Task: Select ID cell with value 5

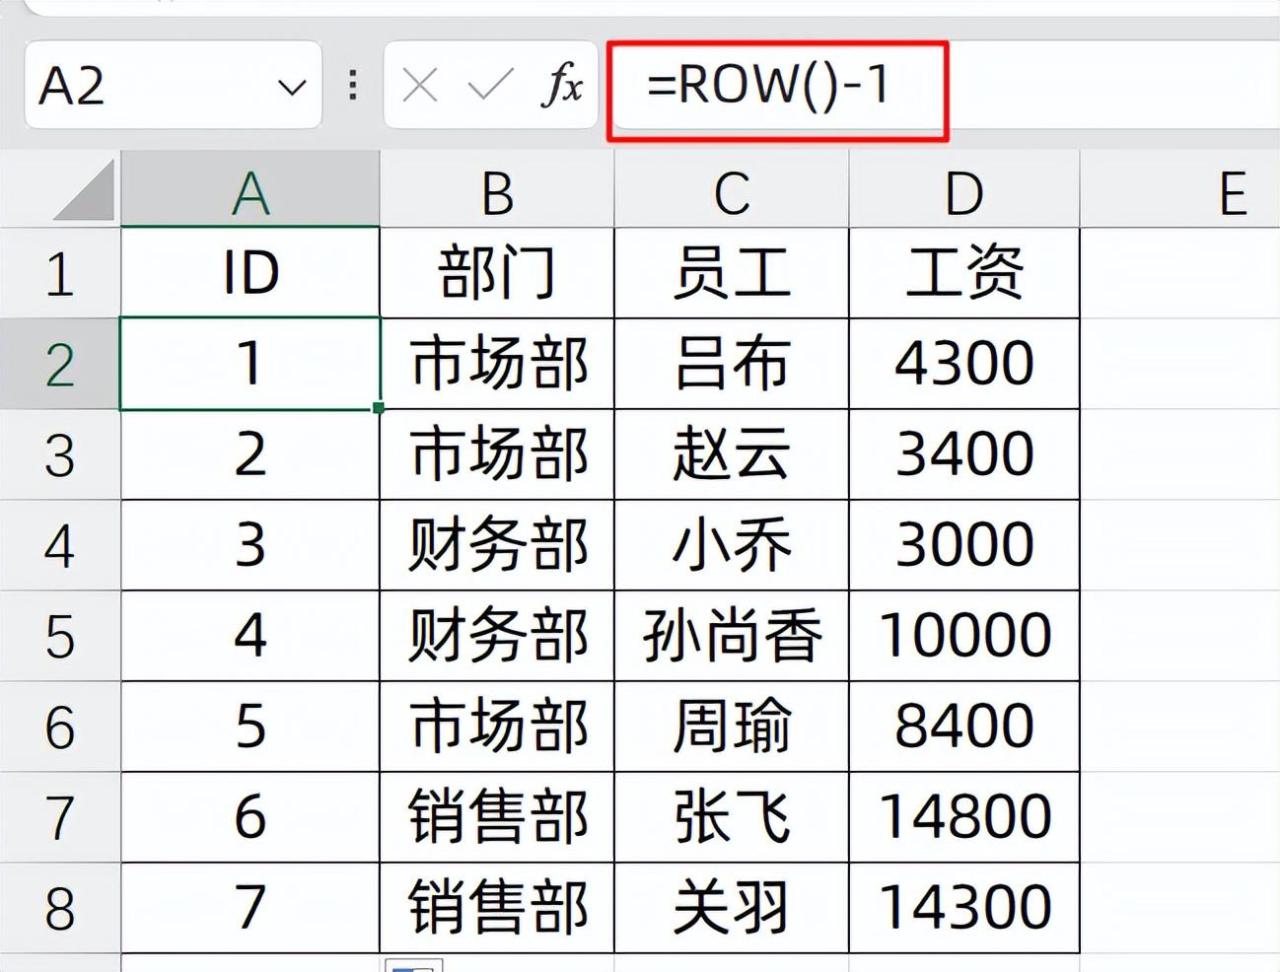Action: 250,726
